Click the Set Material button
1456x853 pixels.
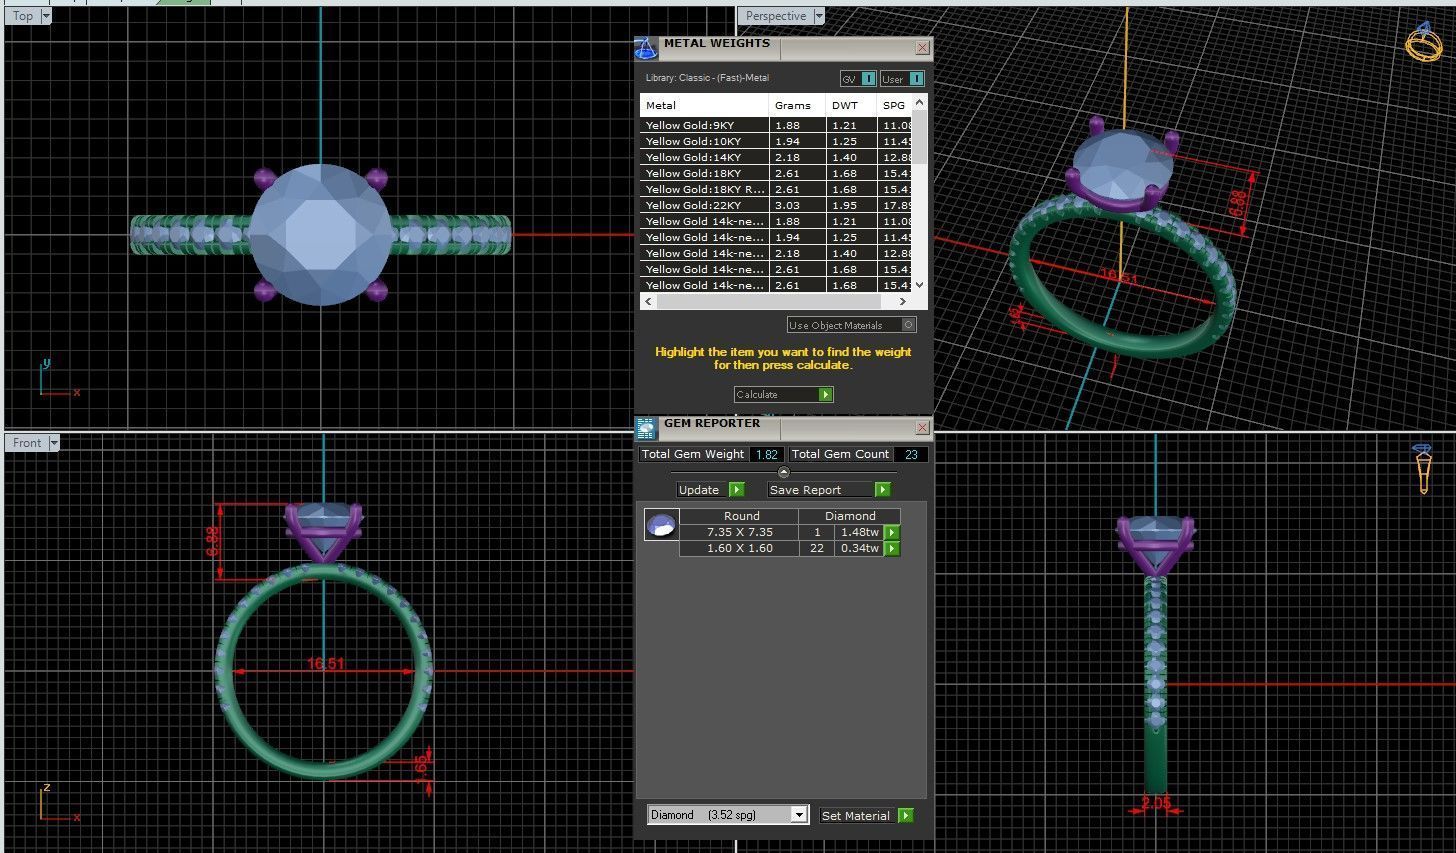pos(866,816)
